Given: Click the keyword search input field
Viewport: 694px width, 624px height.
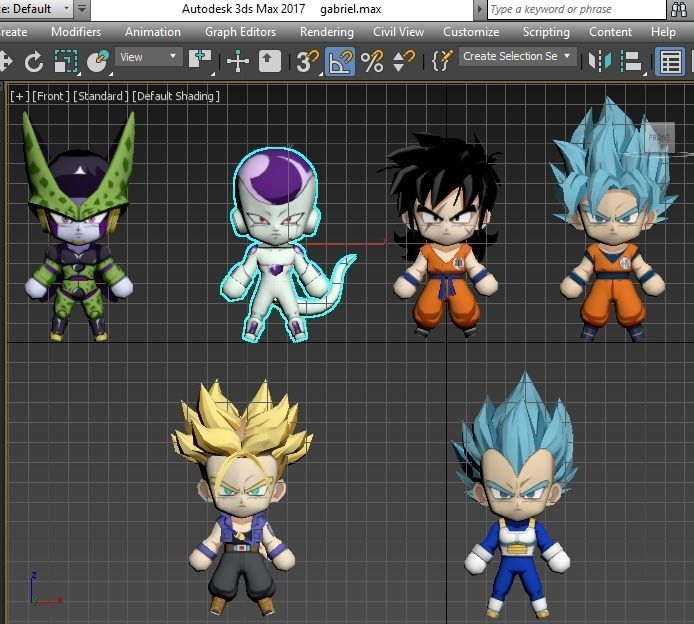Looking at the screenshot, I should (576, 9).
